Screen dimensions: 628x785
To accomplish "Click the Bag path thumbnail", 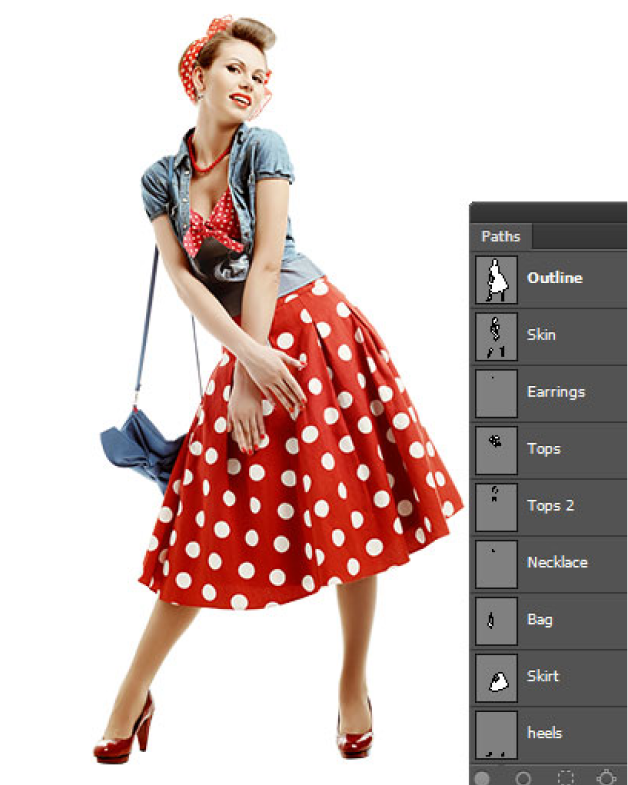I will point(496,621).
